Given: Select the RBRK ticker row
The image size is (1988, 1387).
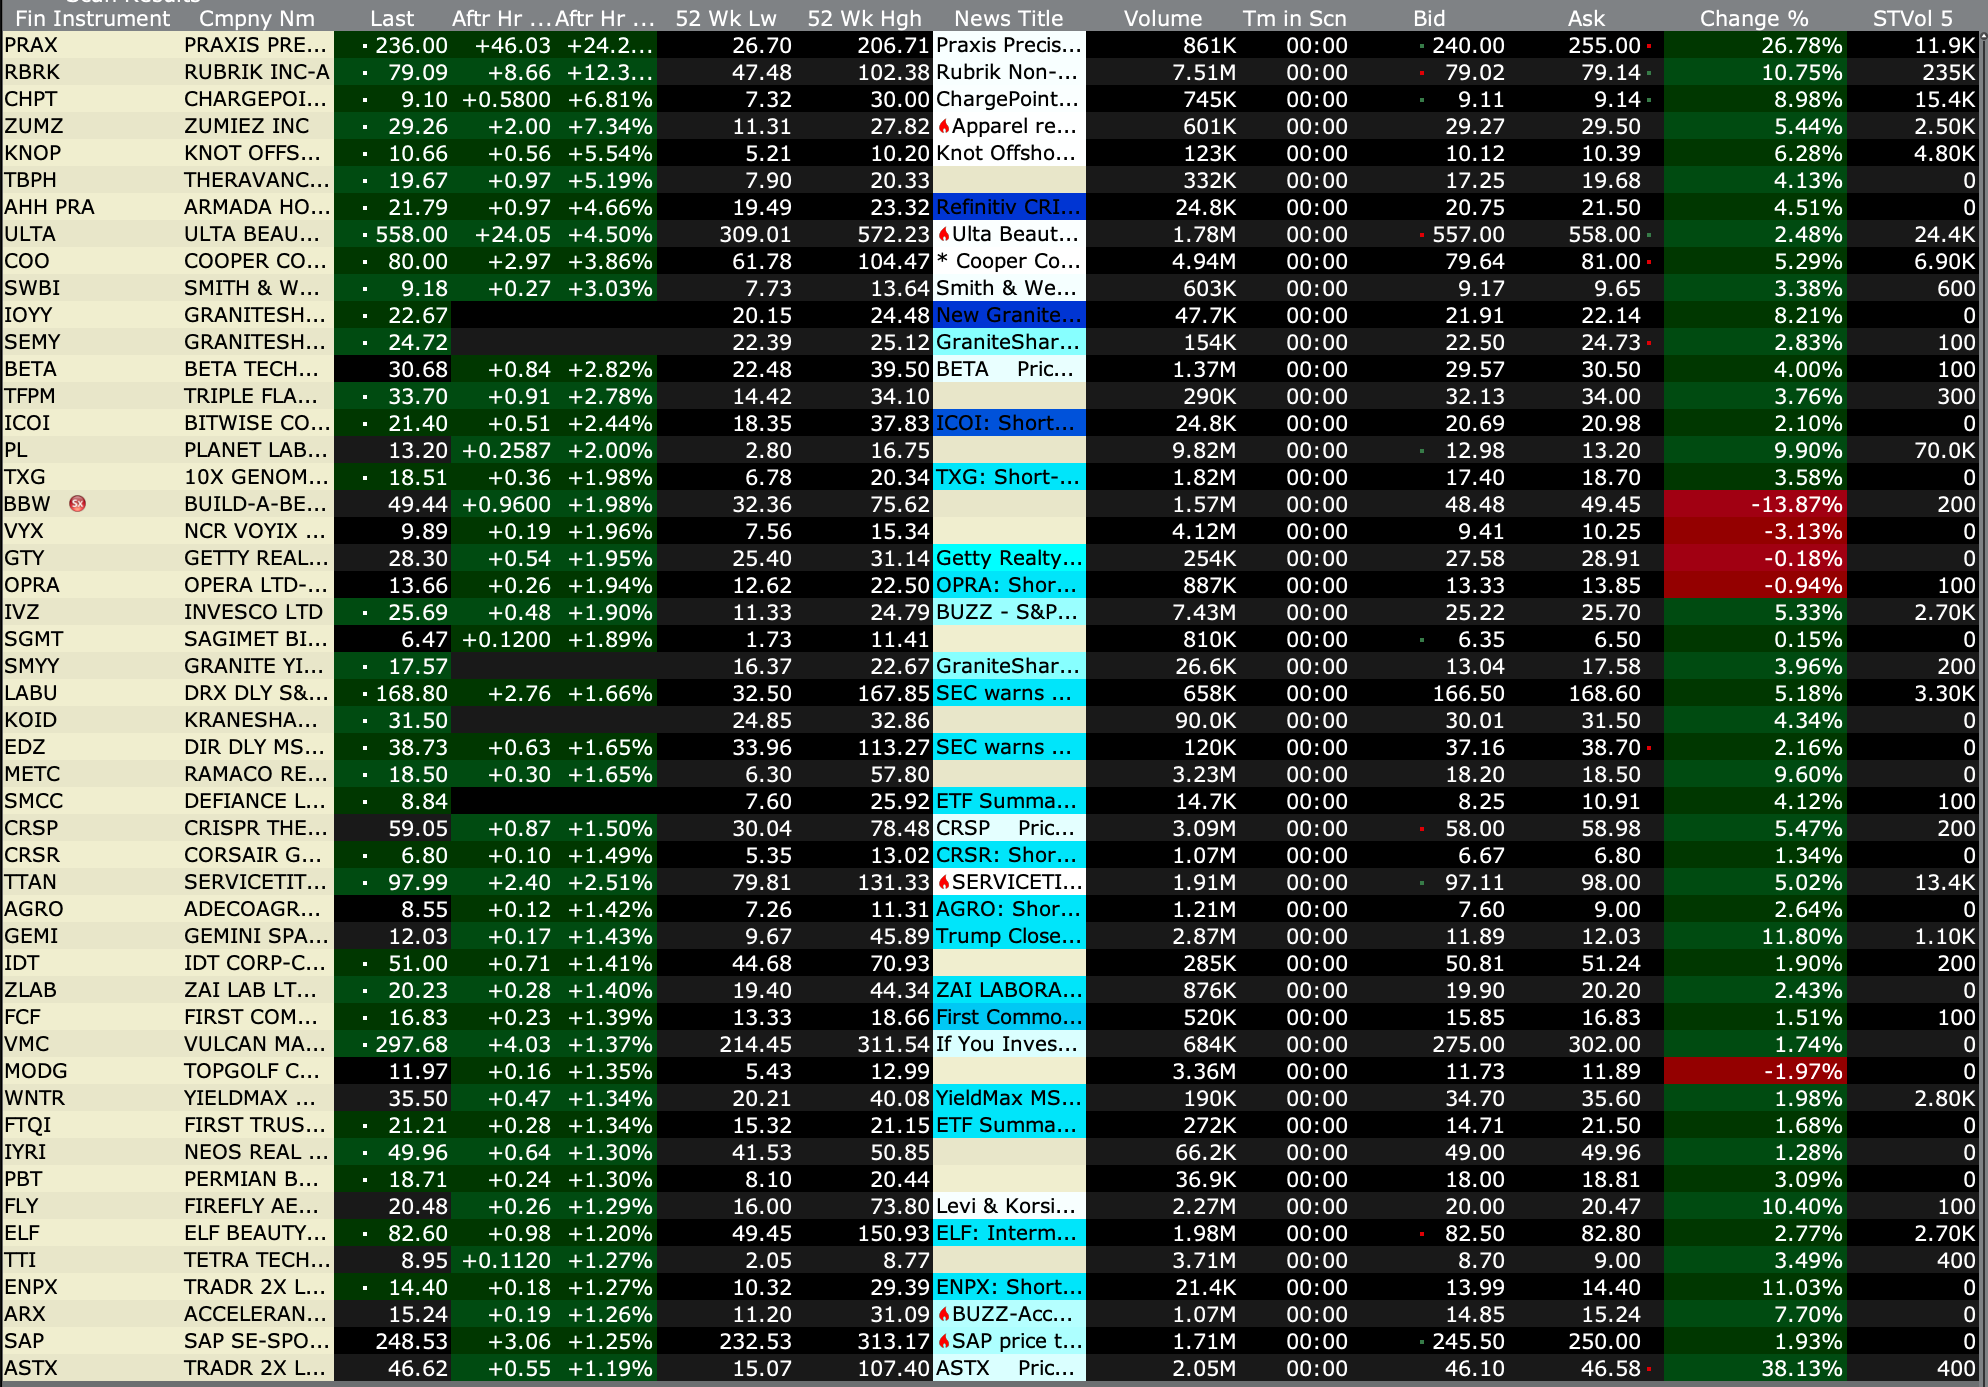Looking at the screenshot, I should point(32,72).
